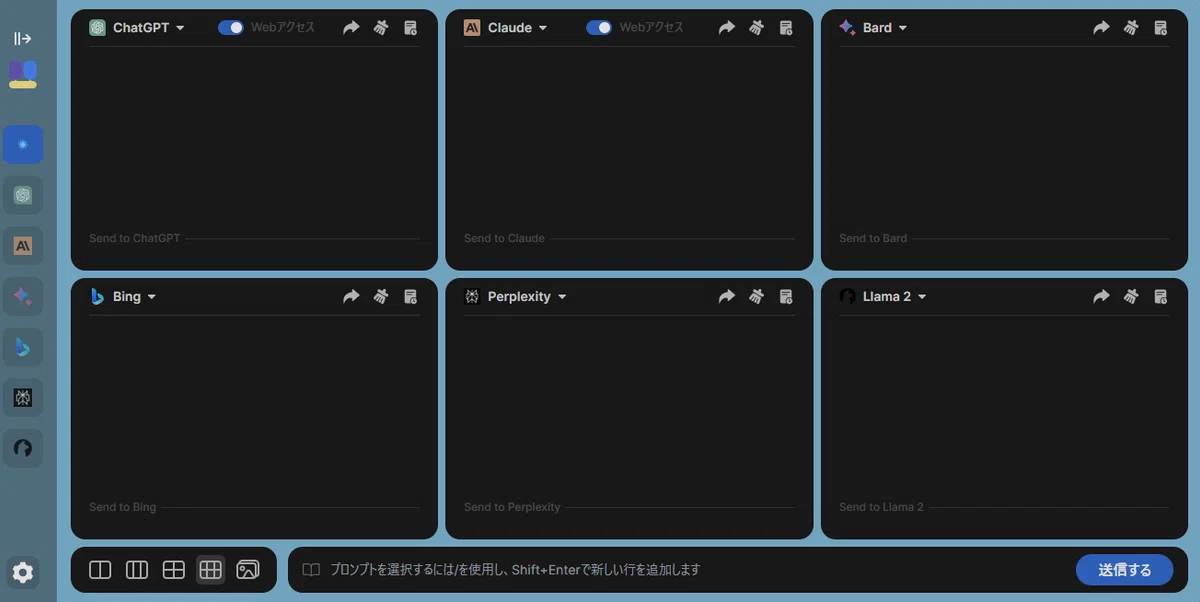Clear the Bing conversation with broom icon

[x=381, y=297]
